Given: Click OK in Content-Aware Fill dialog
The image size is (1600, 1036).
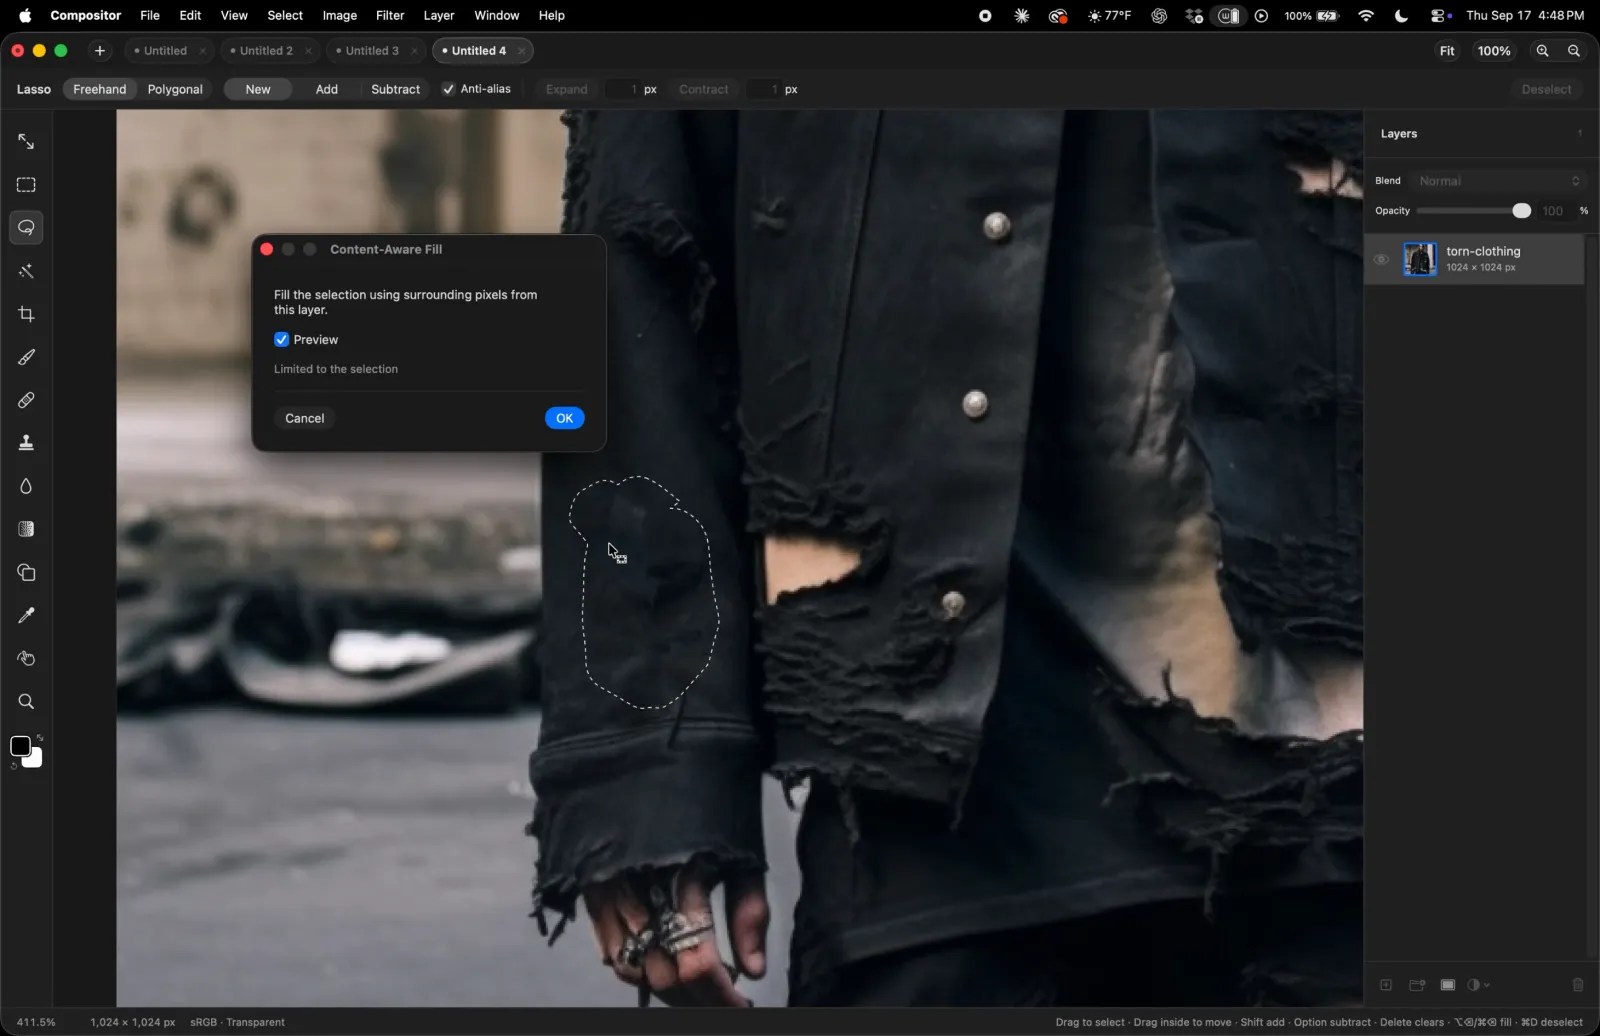Looking at the screenshot, I should (565, 418).
